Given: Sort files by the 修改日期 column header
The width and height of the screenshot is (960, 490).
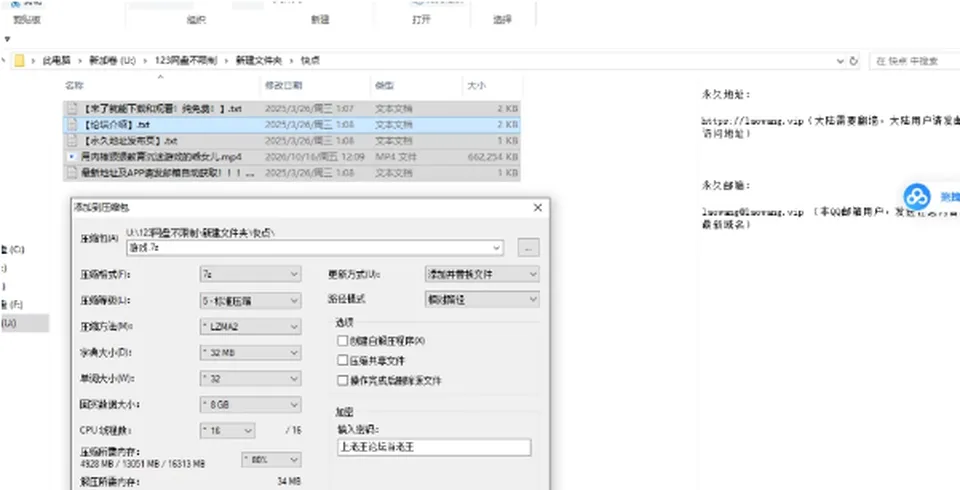Looking at the screenshot, I should (x=283, y=86).
